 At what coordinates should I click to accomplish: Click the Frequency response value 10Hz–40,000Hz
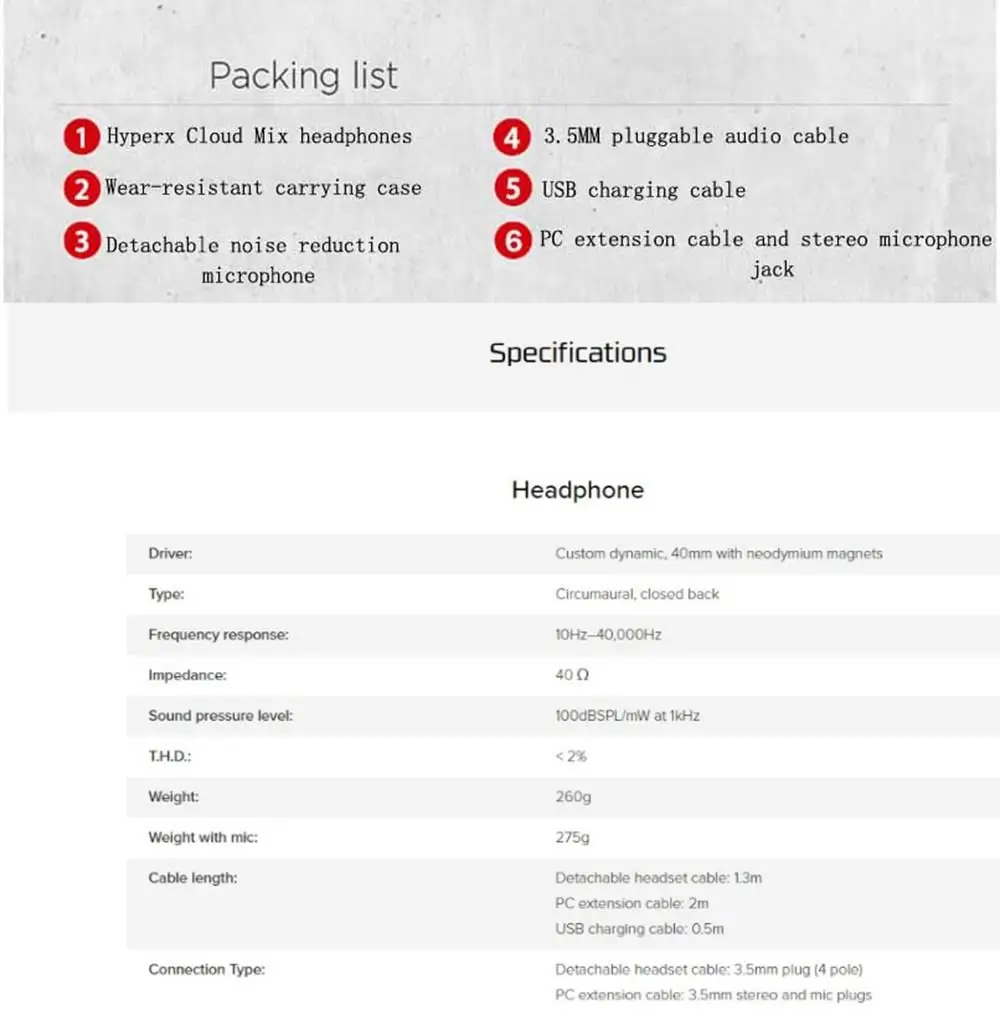tap(608, 635)
